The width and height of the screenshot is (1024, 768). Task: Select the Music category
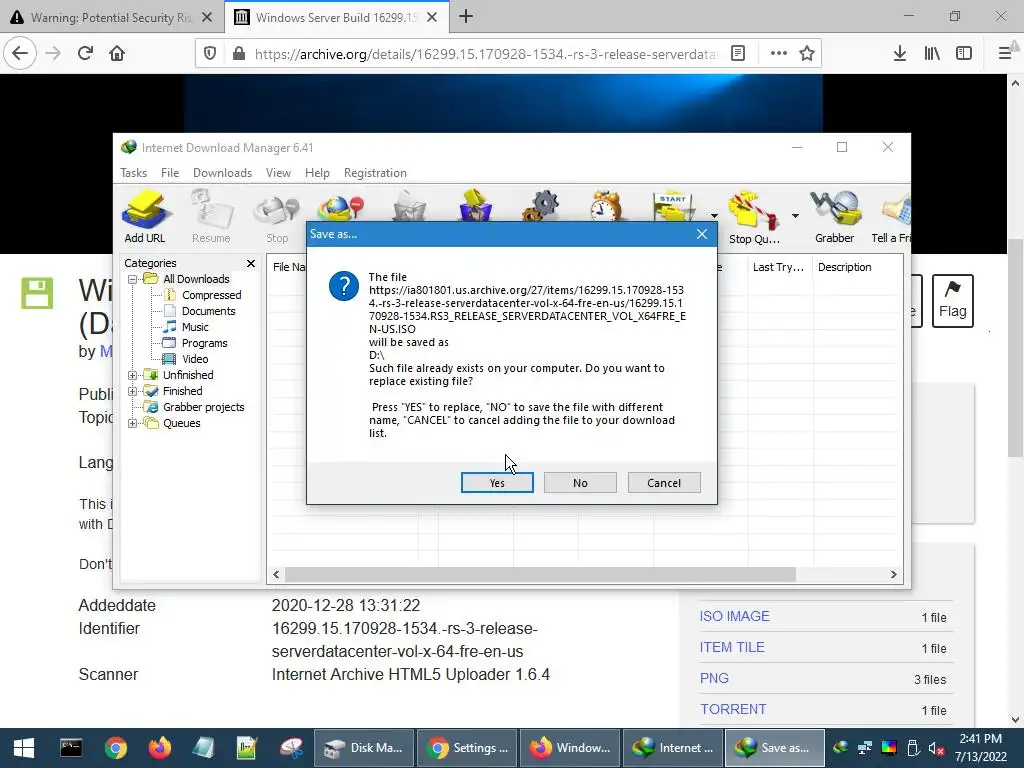pos(195,327)
